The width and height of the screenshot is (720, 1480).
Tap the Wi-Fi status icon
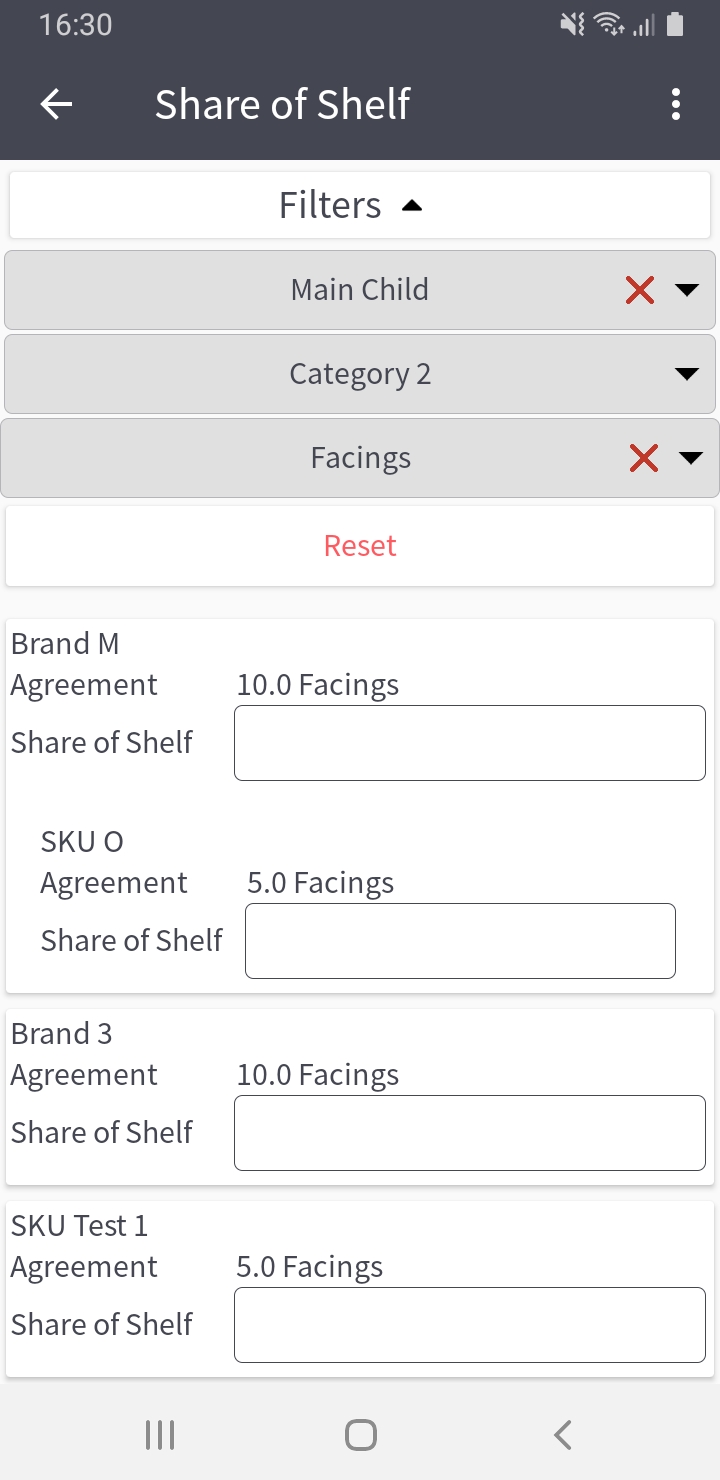pos(608,25)
